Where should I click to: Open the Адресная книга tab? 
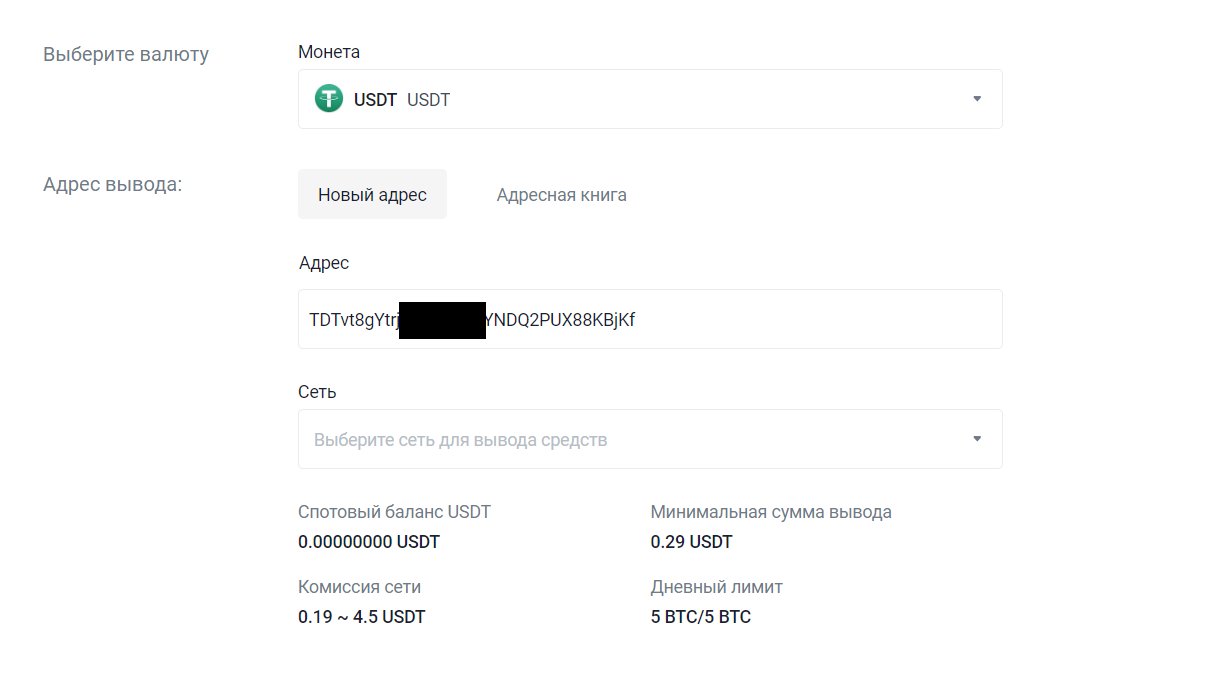point(561,194)
